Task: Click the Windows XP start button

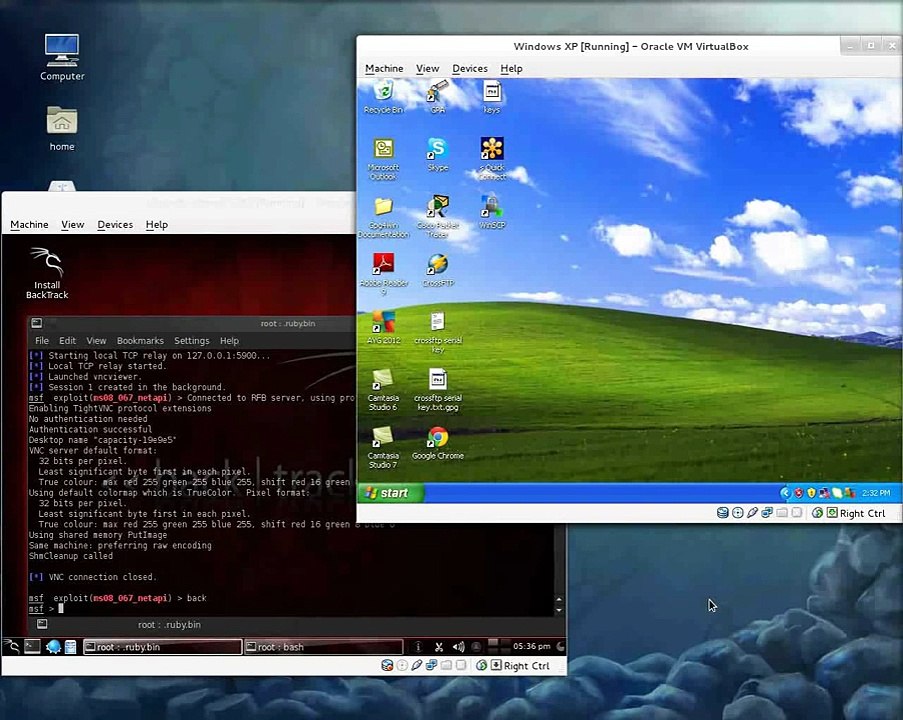Action: click(x=391, y=493)
